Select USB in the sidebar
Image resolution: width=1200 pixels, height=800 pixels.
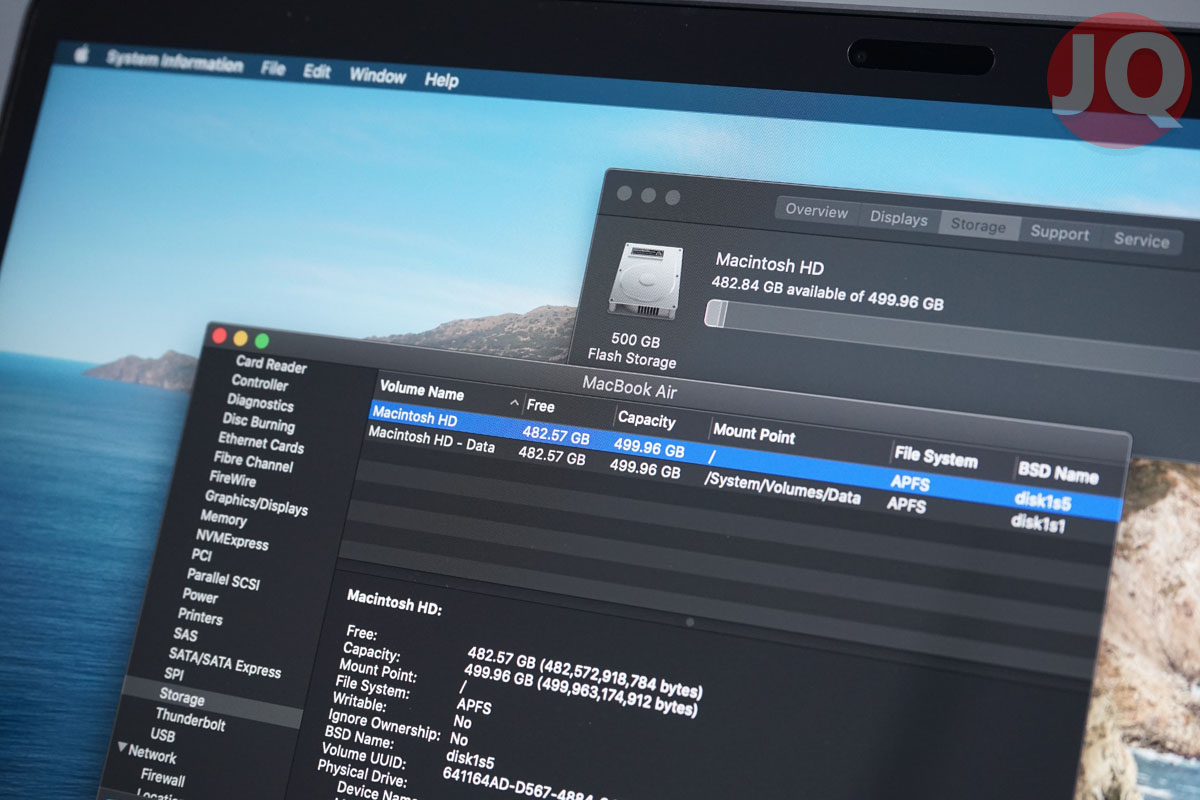click(x=162, y=735)
